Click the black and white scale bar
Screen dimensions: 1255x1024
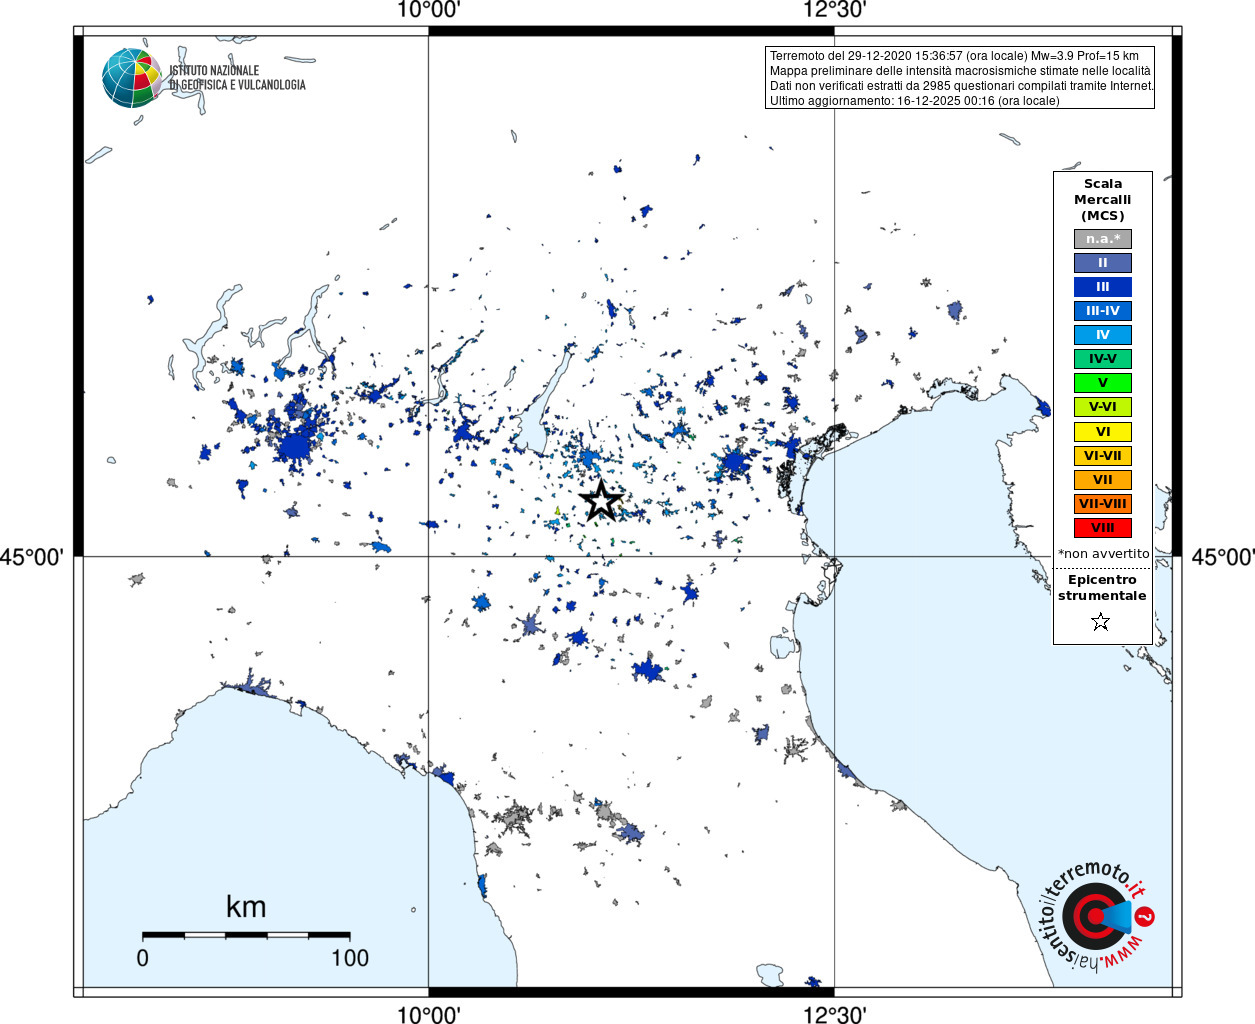(246, 935)
